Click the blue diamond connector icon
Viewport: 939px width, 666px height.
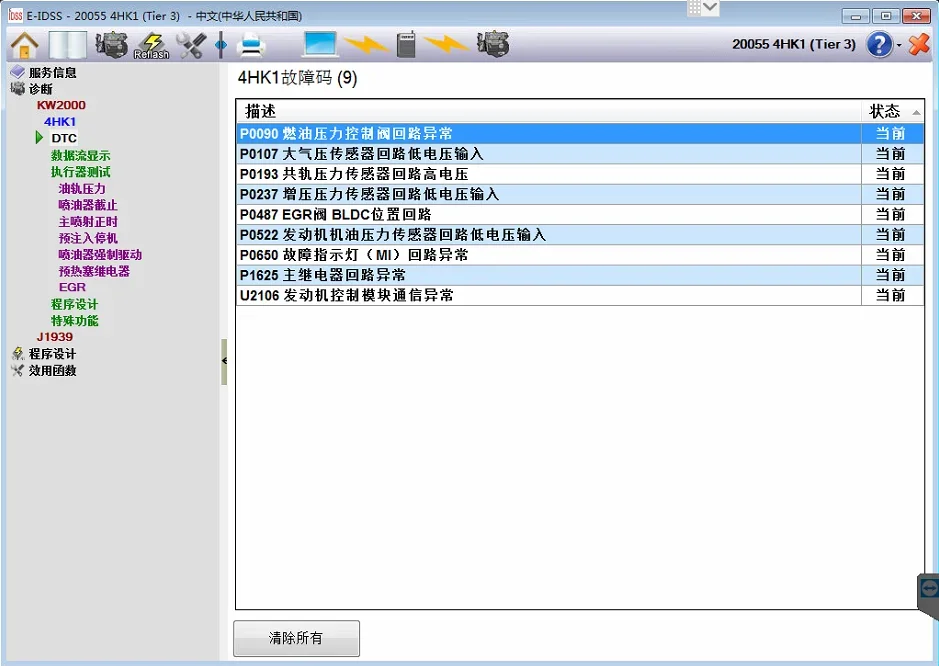[221, 45]
